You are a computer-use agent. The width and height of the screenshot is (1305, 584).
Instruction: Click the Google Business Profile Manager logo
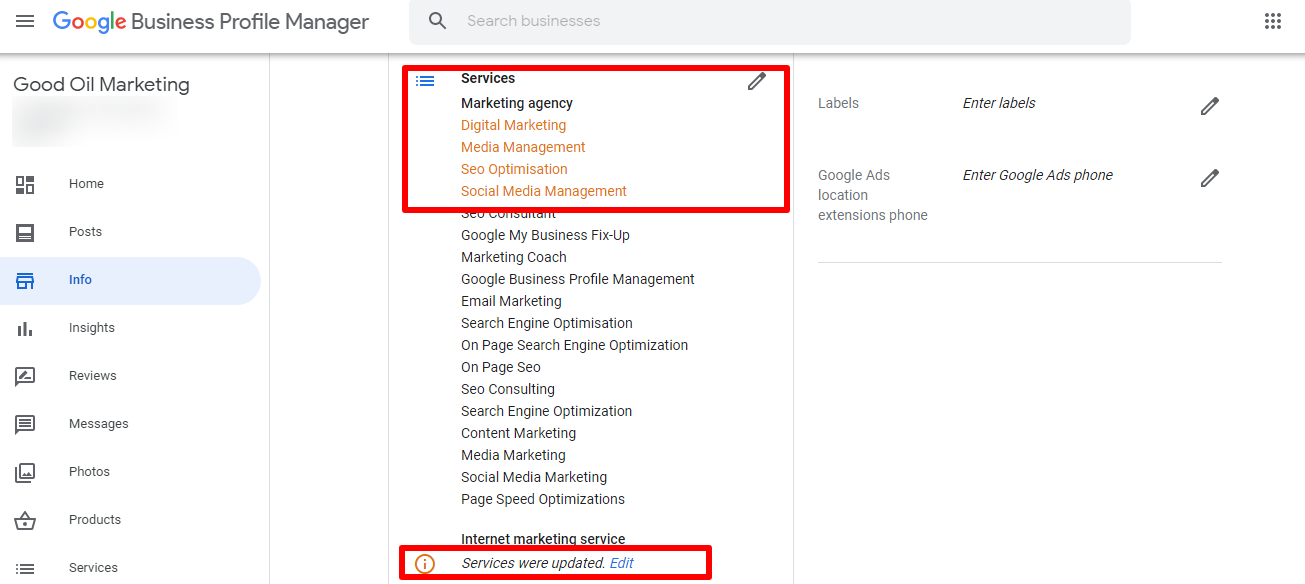pyautogui.click(x=211, y=22)
